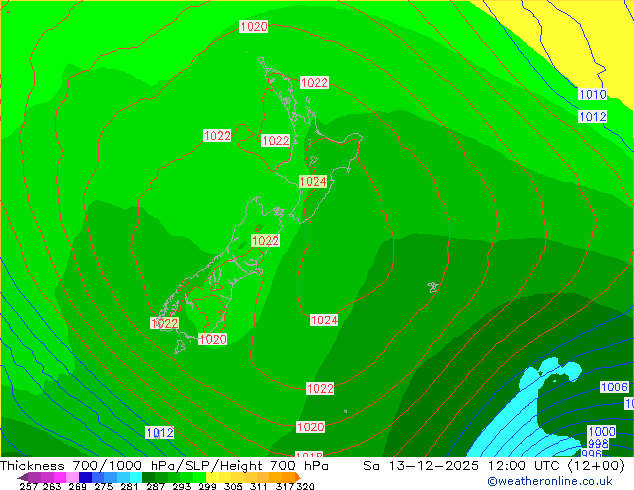Click the word Thickness in the map title
This screenshot has width=634, height=490.
click(32, 466)
